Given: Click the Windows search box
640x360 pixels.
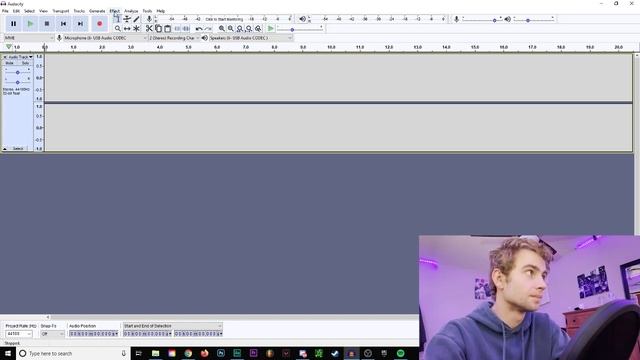Looking at the screenshot, I should click(x=73, y=353).
